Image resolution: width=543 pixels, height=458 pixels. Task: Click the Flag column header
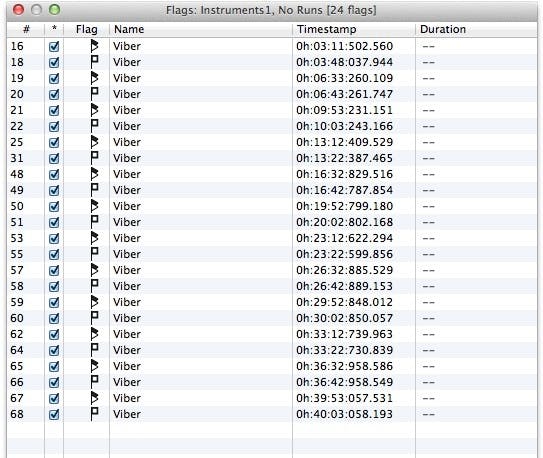(87, 29)
